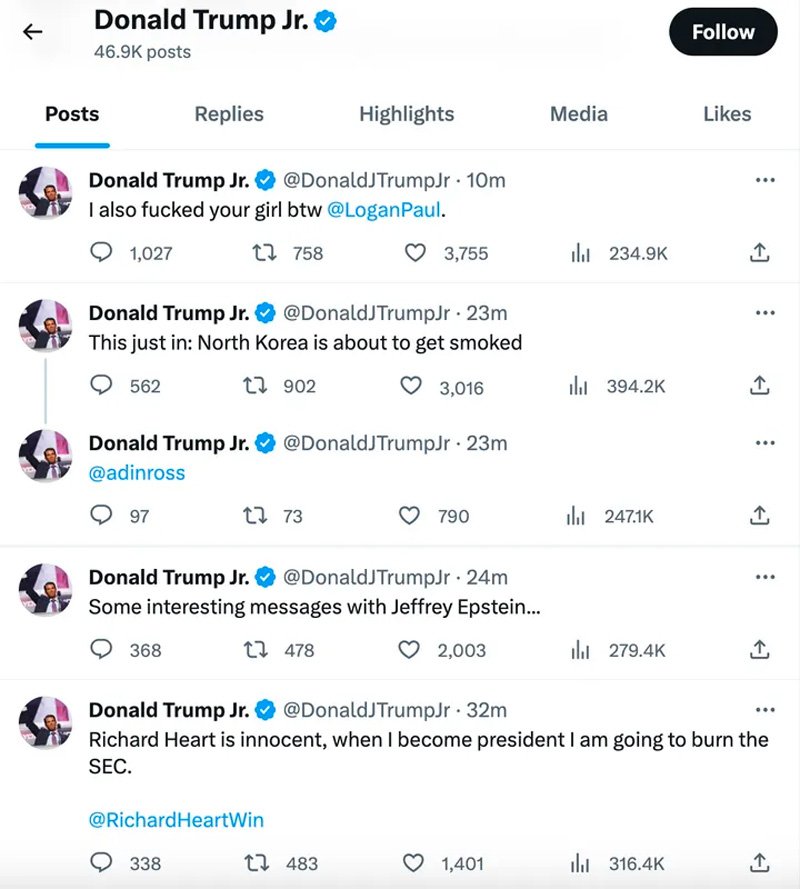Like the Richard Heart post
The height and width of the screenshot is (889, 800).
(x=413, y=863)
